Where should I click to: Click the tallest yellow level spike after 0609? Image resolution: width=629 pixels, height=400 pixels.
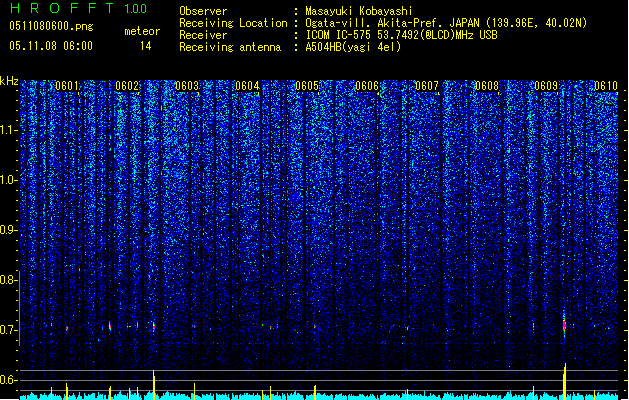565,381
